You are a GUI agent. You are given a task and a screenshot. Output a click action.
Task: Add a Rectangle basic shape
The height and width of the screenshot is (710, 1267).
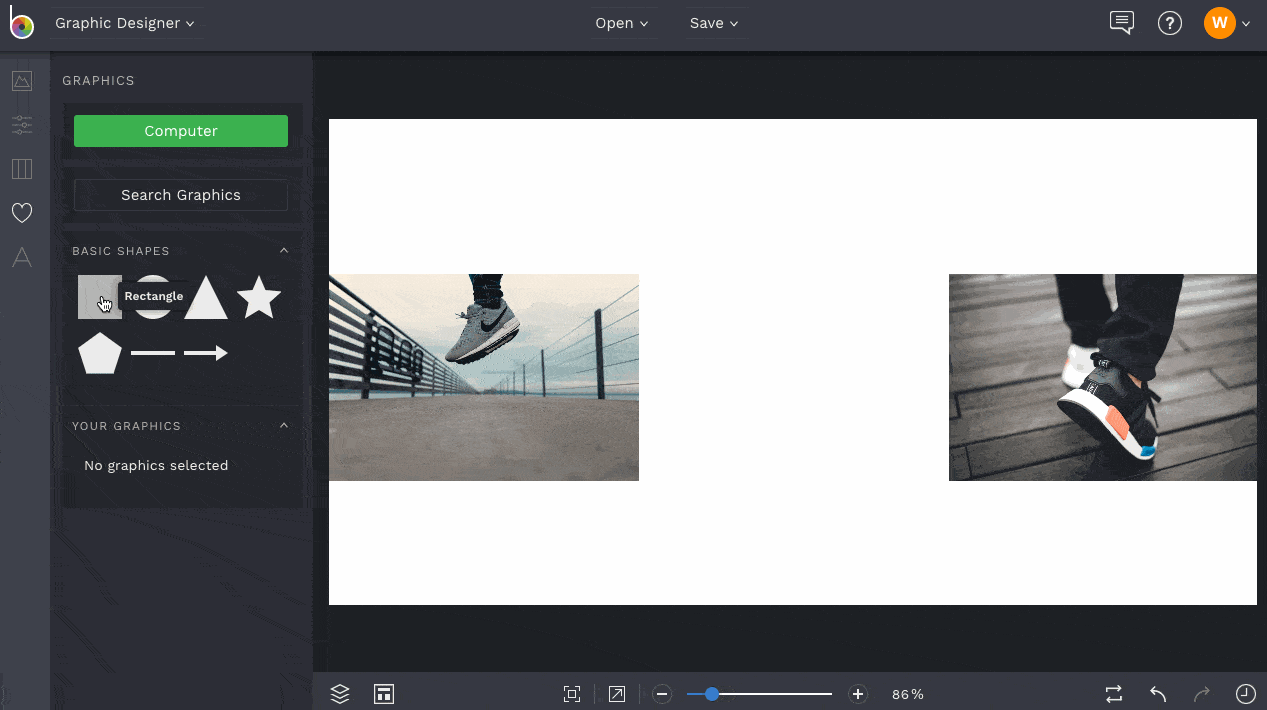coord(100,297)
